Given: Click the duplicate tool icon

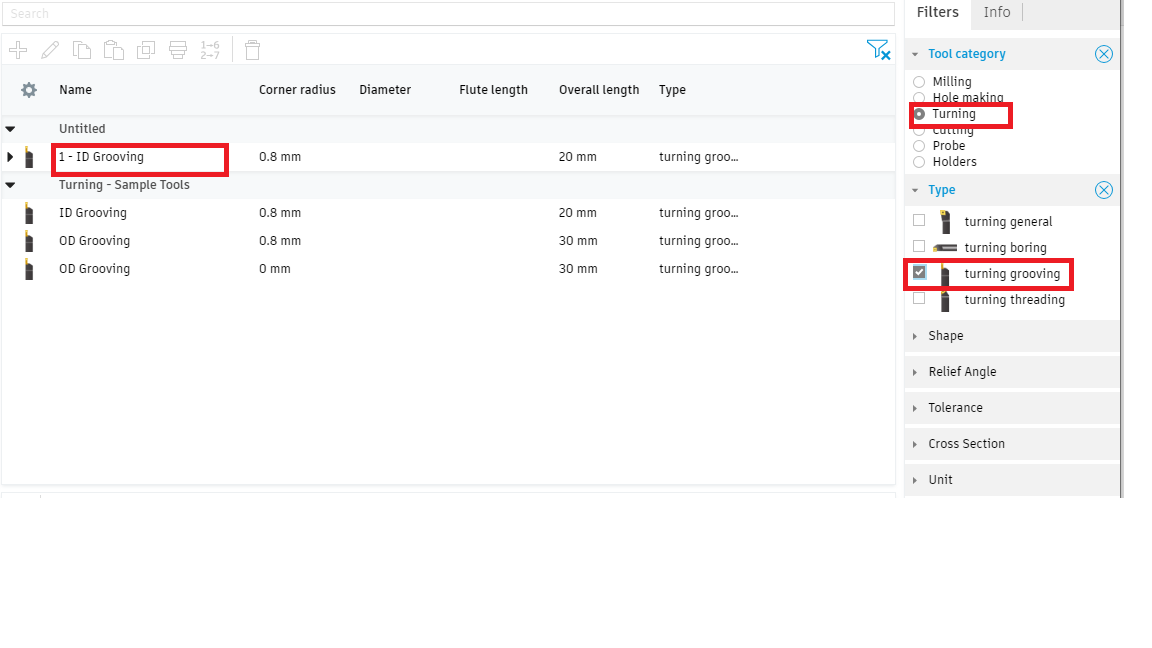Looking at the screenshot, I should click(x=146, y=50).
